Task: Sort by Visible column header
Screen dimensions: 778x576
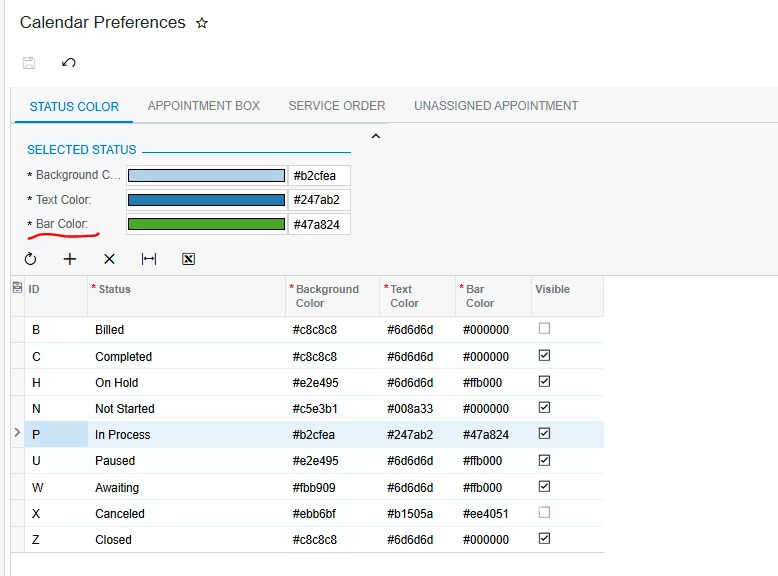Action: pyautogui.click(x=568, y=296)
